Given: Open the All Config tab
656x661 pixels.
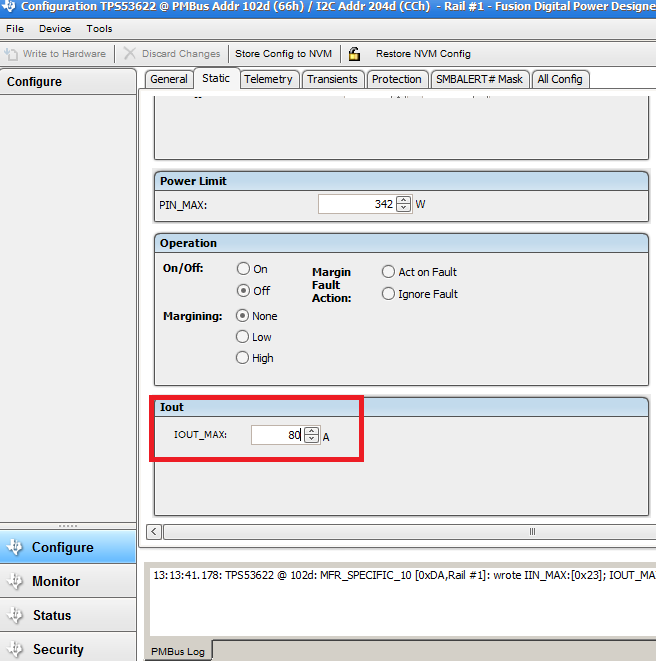Looking at the screenshot, I should 560,79.
